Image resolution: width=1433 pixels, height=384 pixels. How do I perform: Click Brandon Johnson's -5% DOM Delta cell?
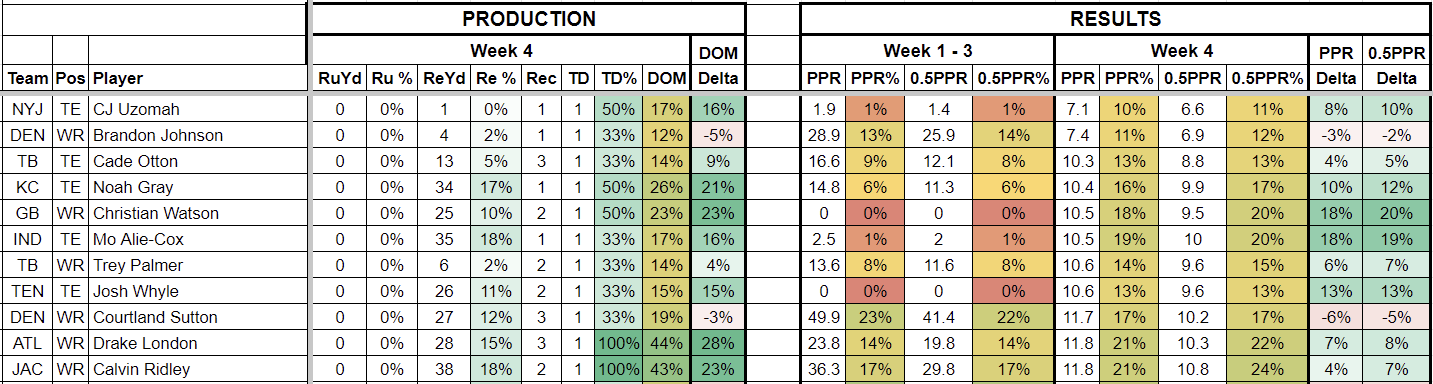pyautogui.click(x=717, y=135)
